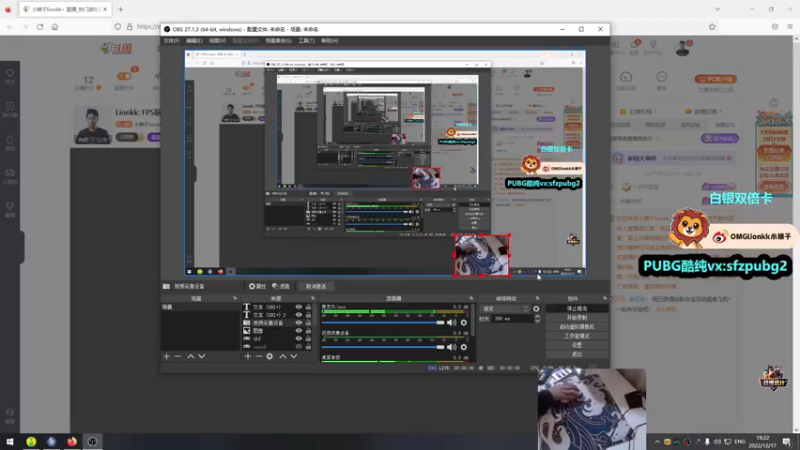Screen dimensions: 800x450
Task: Add a new source with the plus icon under the 来源 list
Action: pyautogui.click(x=247, y=356)
